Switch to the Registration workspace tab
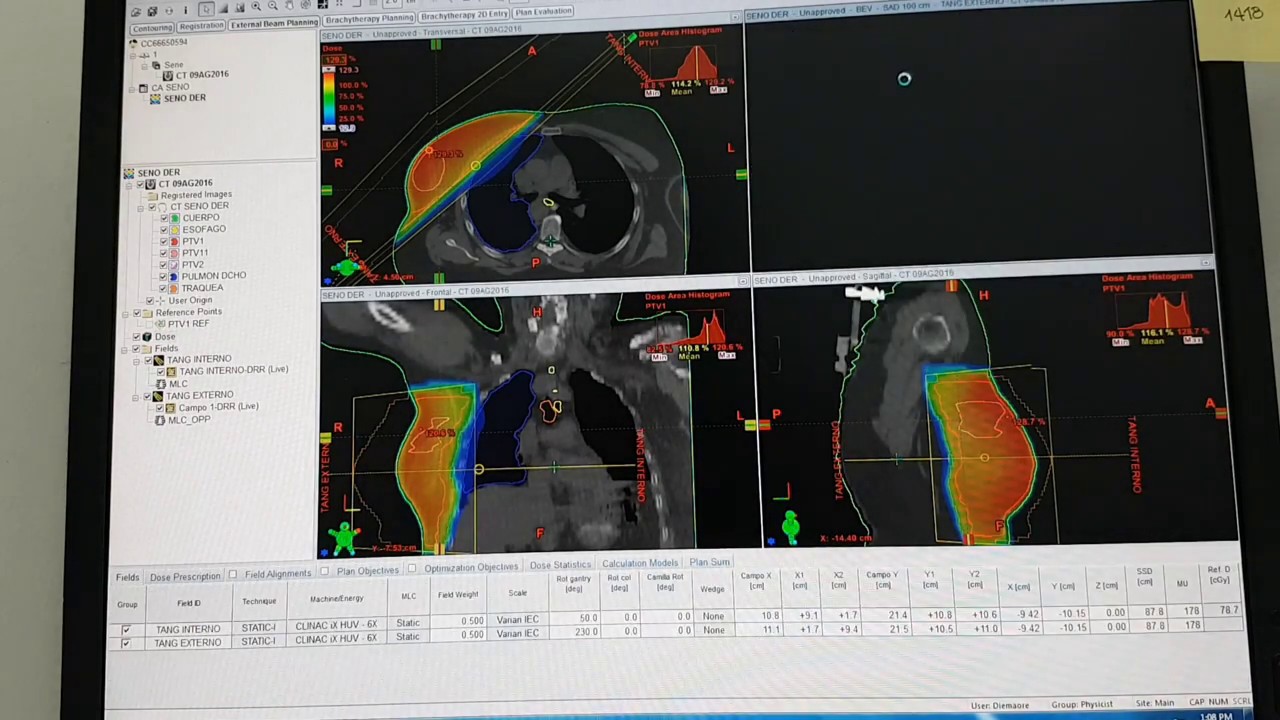The width and height of the screenshot is (1280, 720). (x=201, y=27)
